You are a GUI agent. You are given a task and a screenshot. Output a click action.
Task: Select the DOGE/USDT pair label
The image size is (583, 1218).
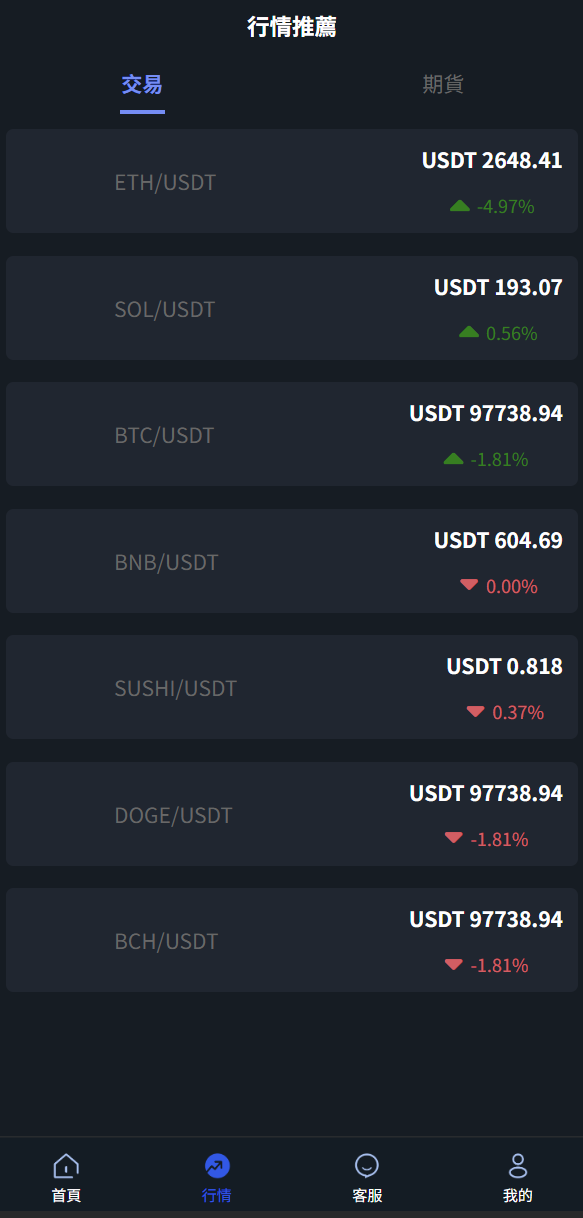pos(174,815)
